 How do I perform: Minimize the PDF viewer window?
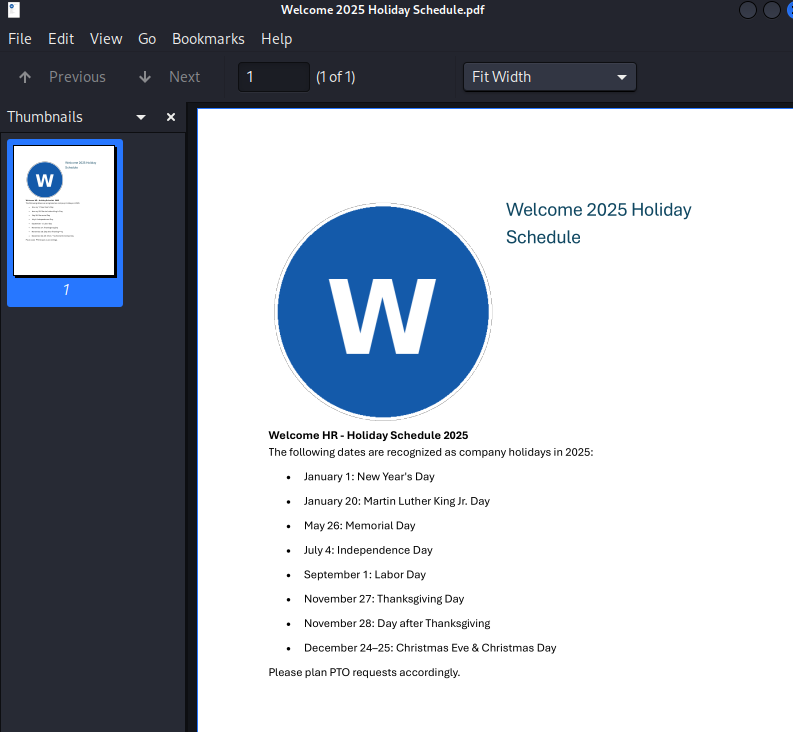pyautogui.click(x=748, y=10)
